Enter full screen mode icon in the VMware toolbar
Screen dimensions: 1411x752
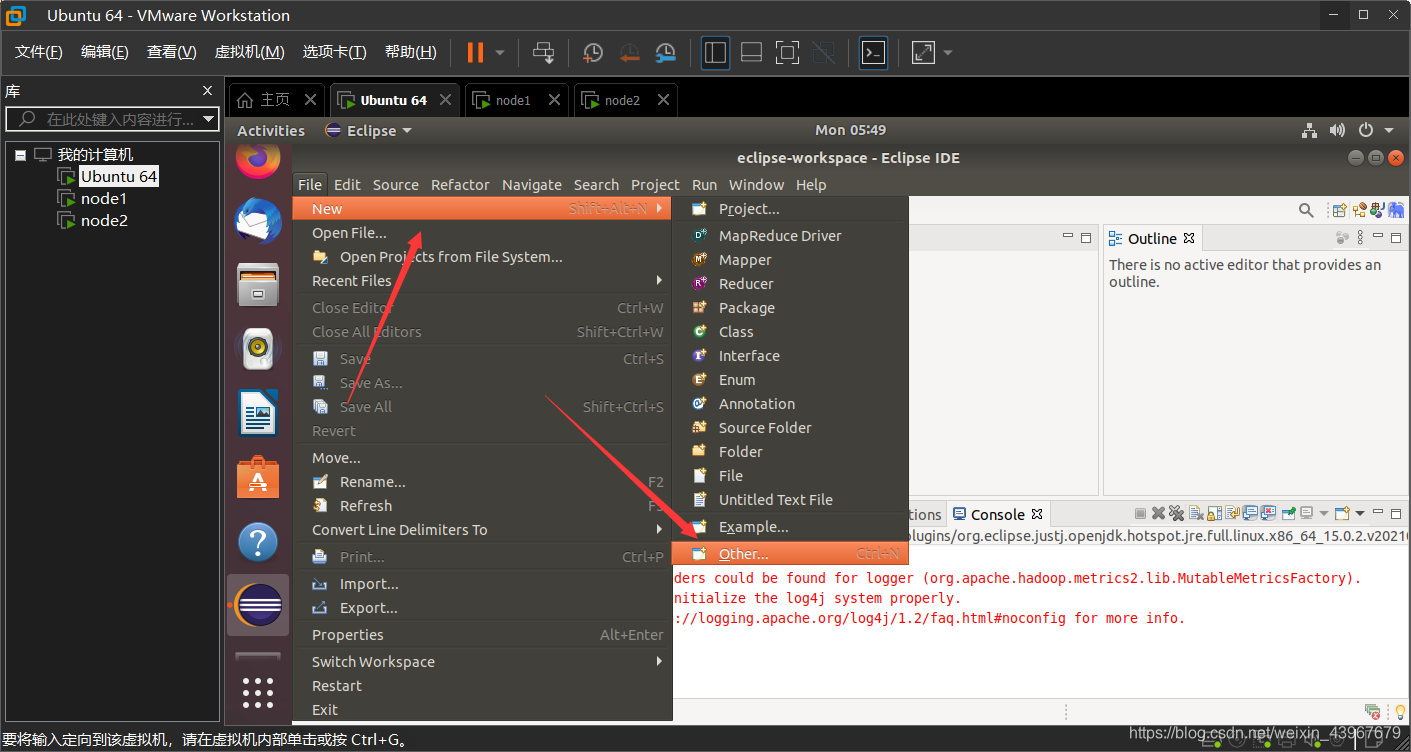click(787, 52)
